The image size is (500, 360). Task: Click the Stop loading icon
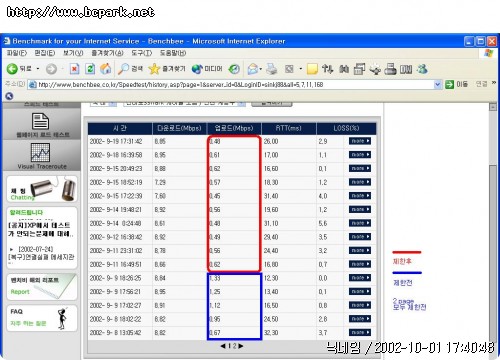(x=74, y=69)
